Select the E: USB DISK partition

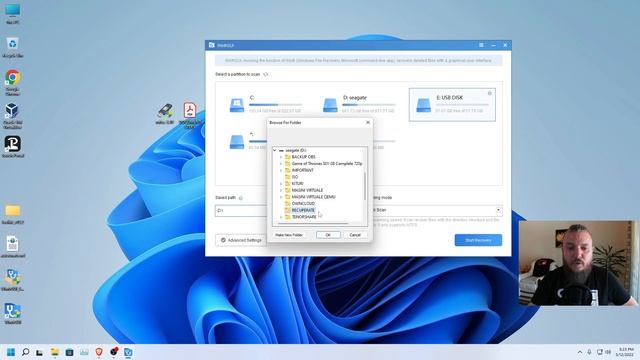click(x=452, y=104)
